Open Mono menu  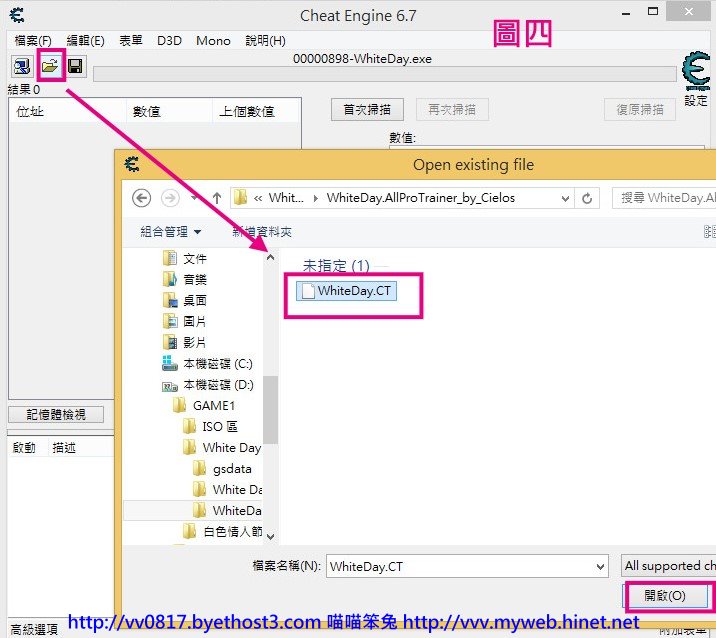(x=213, y=41)
